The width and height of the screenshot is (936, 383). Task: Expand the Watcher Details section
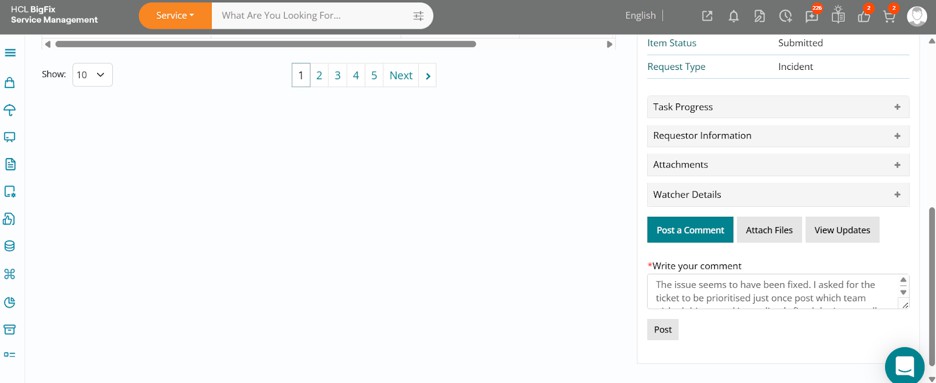(778, 194)
